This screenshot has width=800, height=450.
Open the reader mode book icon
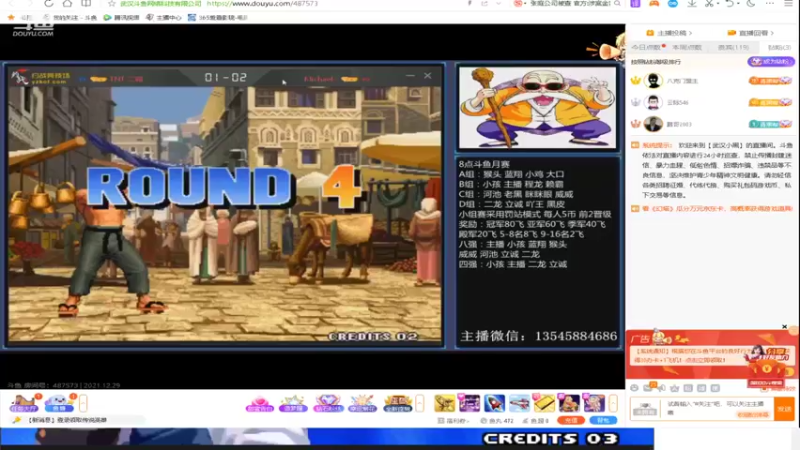(86, 3)
